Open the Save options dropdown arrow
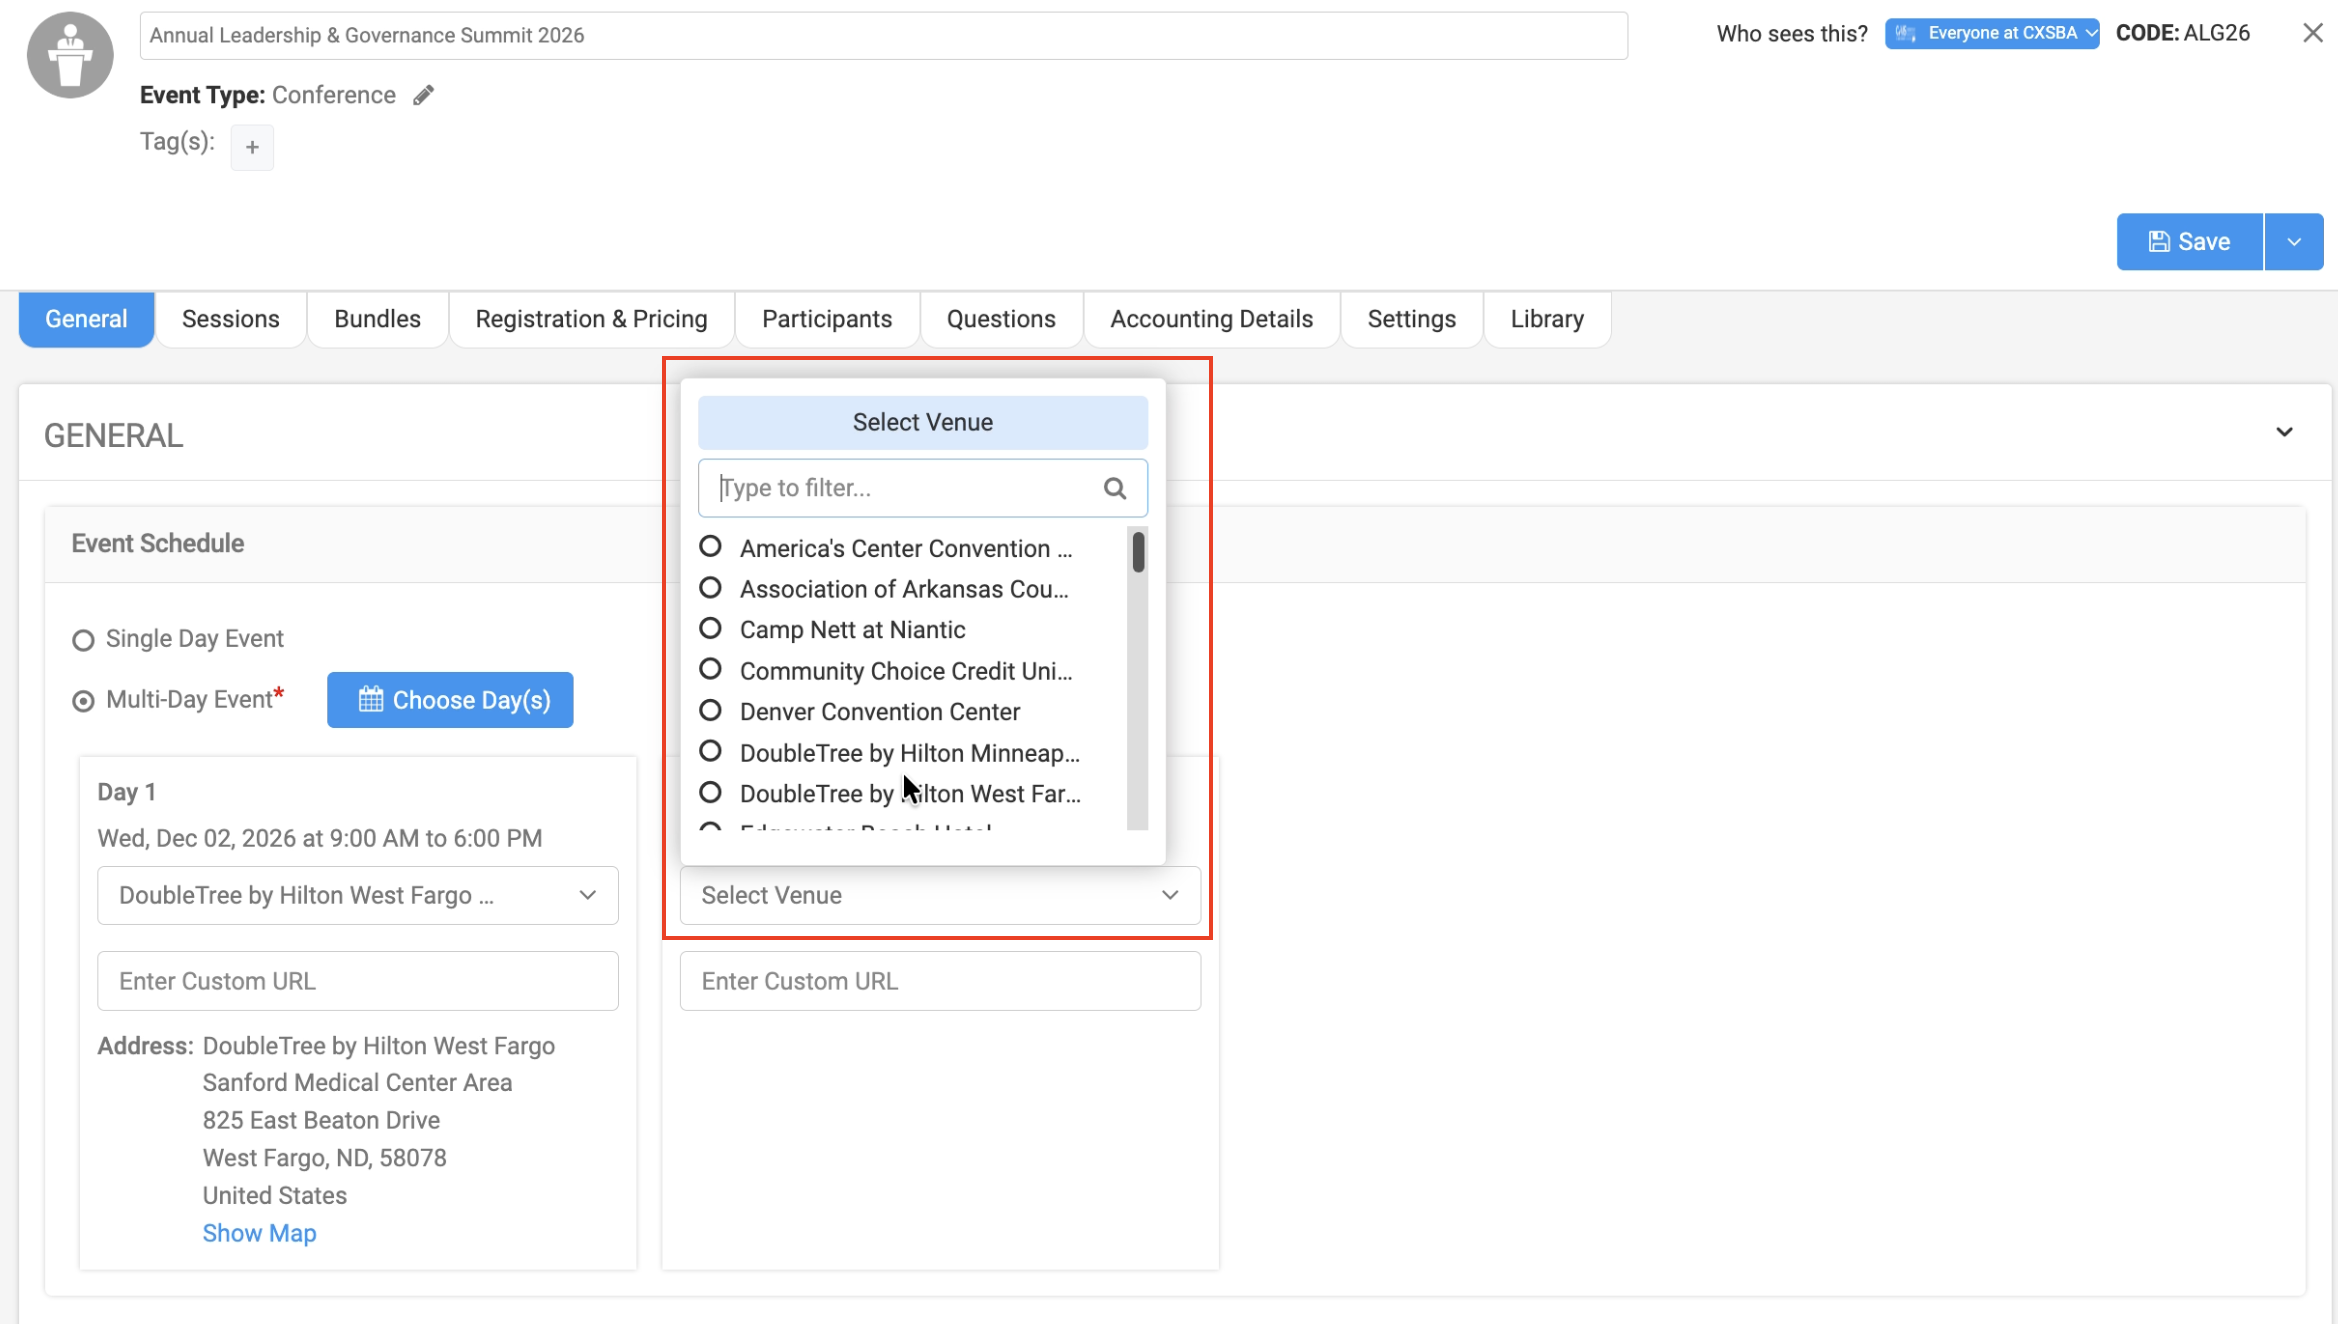2338x1324 pixels. 2294,242
